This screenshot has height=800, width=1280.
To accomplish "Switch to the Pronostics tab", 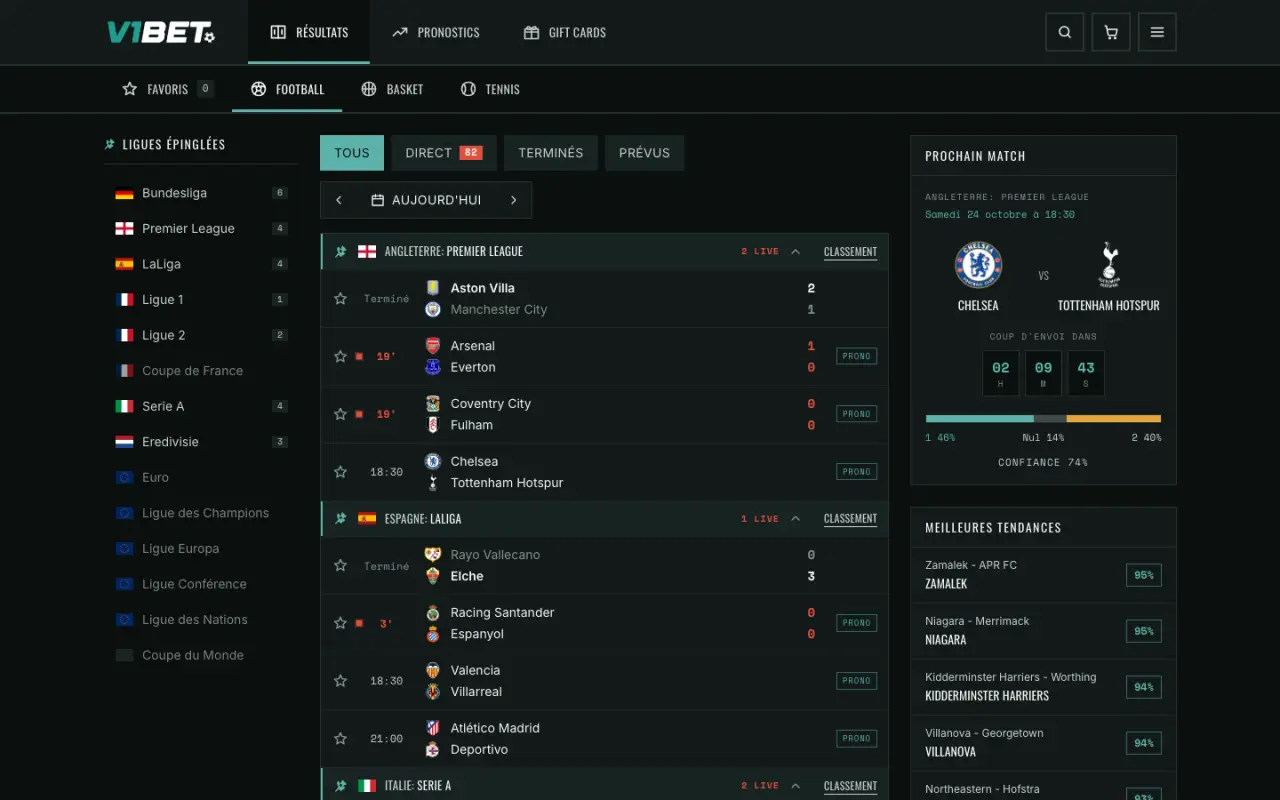I will point(436,32).
